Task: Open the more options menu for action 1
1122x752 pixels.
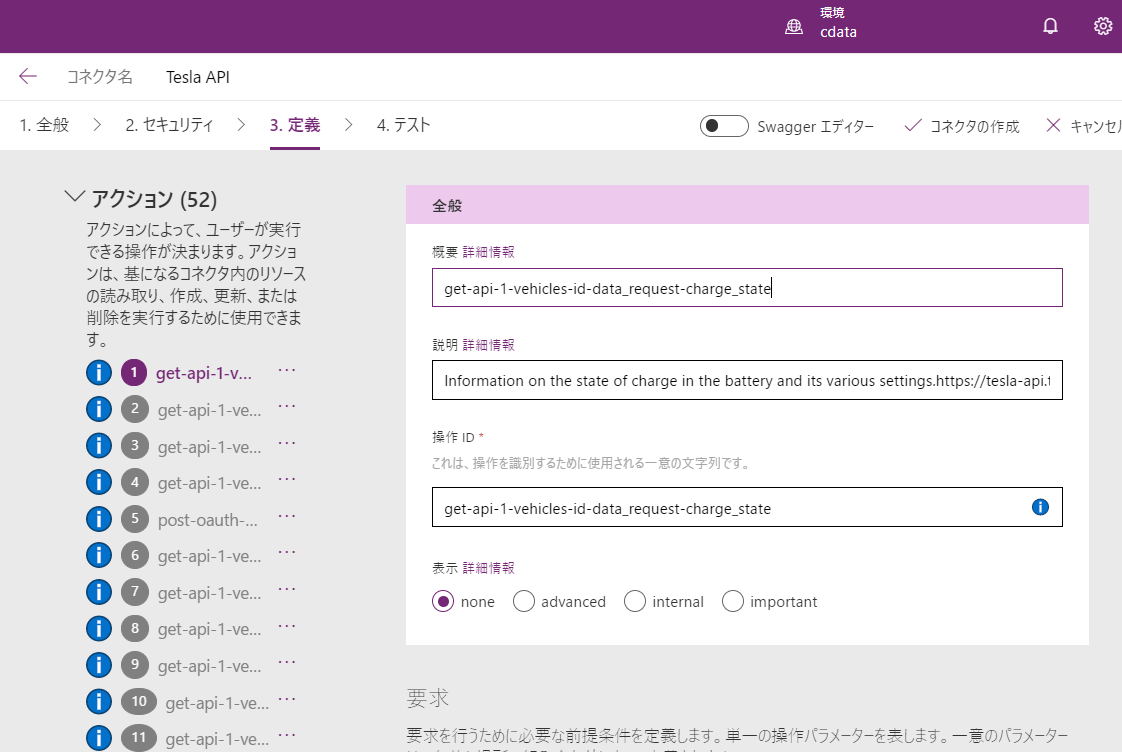Action: coord(287,370)
